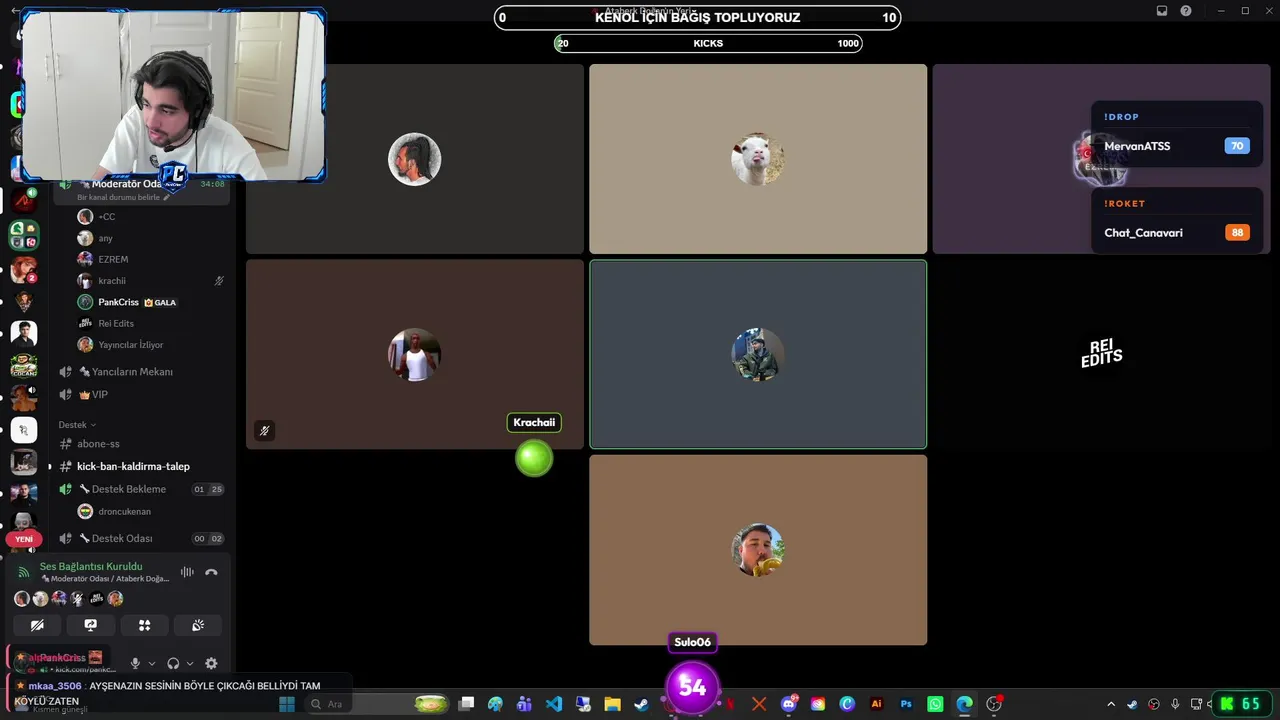Jump to new mentions via YENİ pill
The width and height of the screenshot is (1280, 720).
(24, 539)
